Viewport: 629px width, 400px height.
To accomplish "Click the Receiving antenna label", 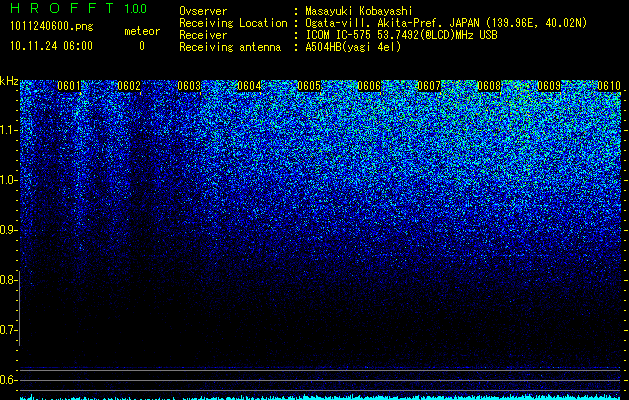I will click(230, 47).
